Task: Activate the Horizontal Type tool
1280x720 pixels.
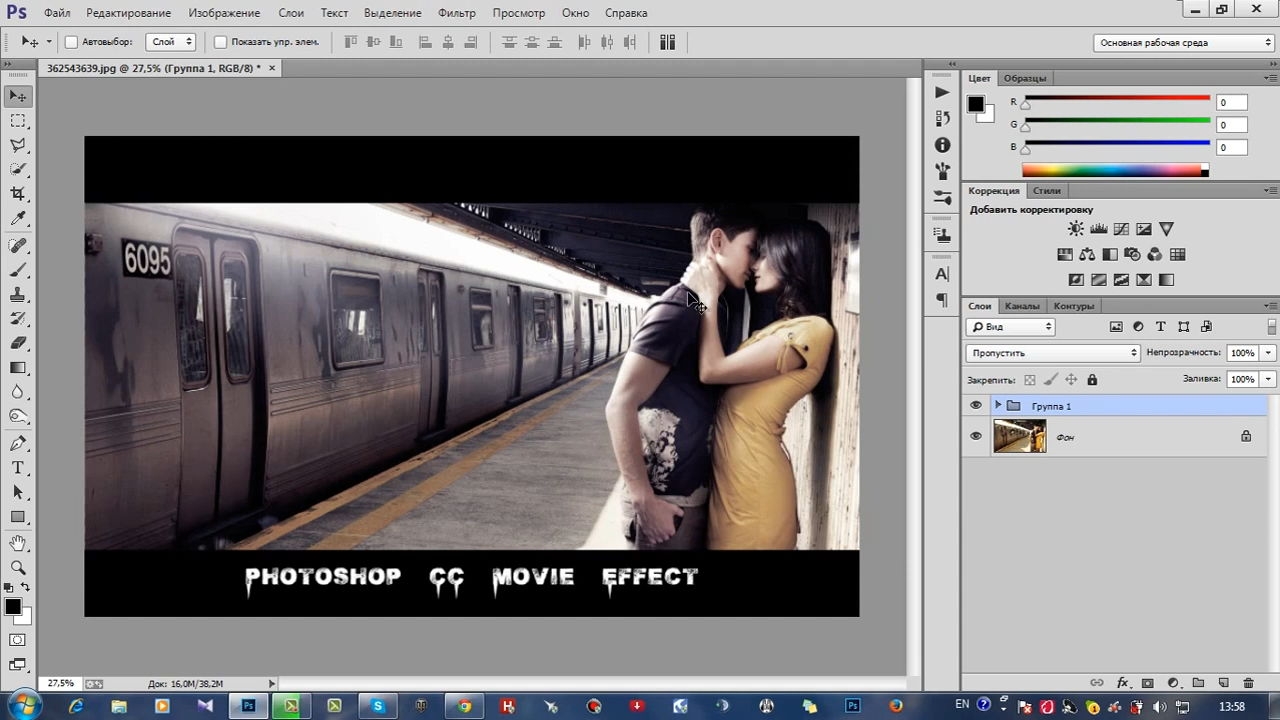Action: point(18,468)
